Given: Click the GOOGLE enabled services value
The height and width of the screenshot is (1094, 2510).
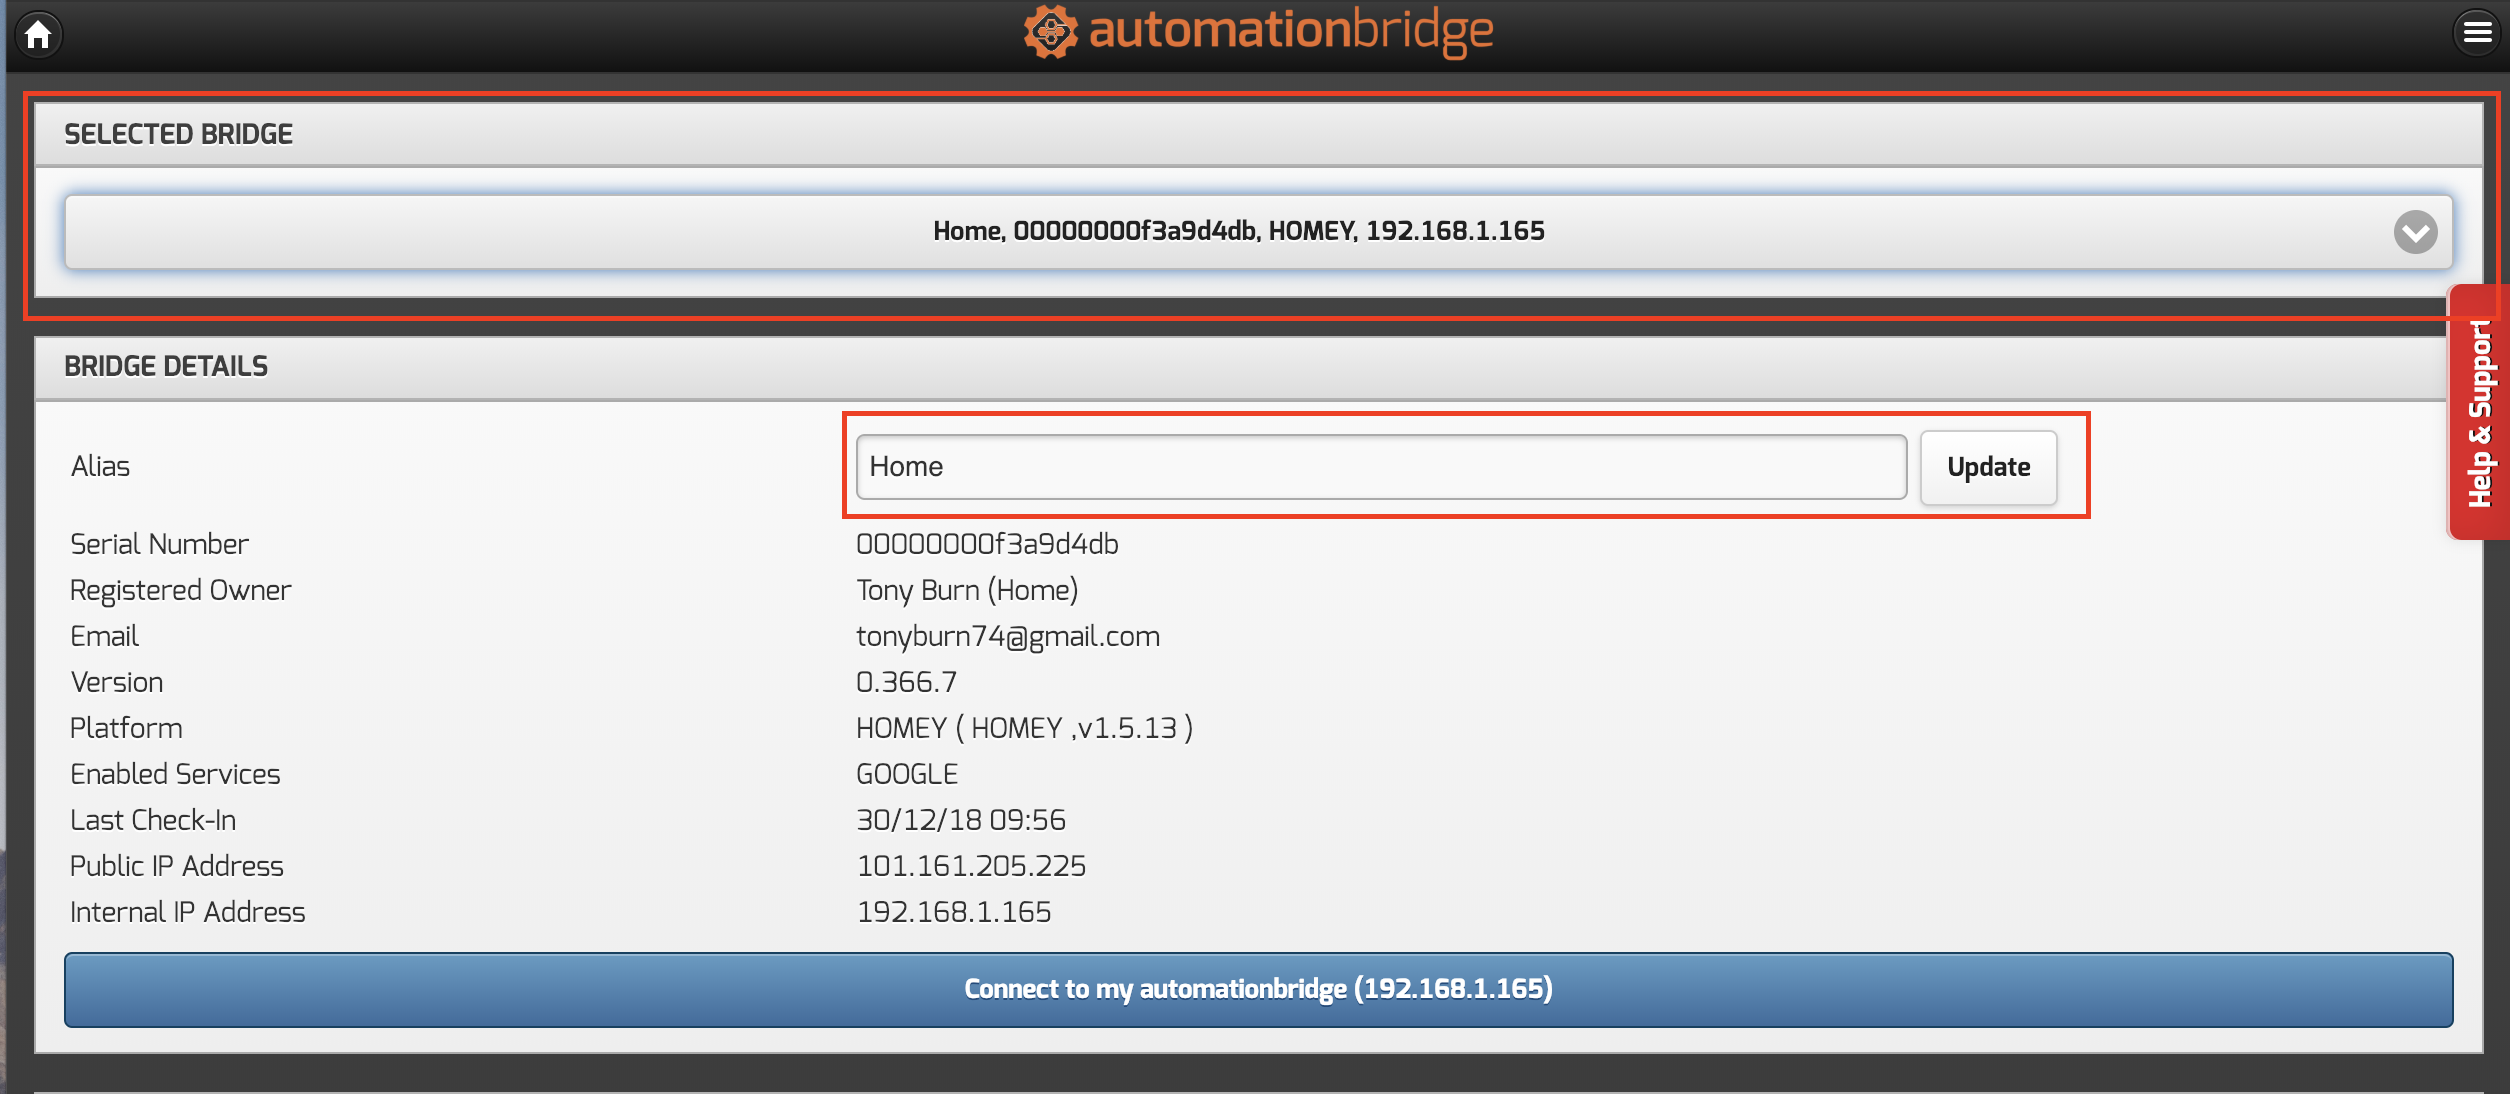Looking at the screenshot, I should click(906, 774).
